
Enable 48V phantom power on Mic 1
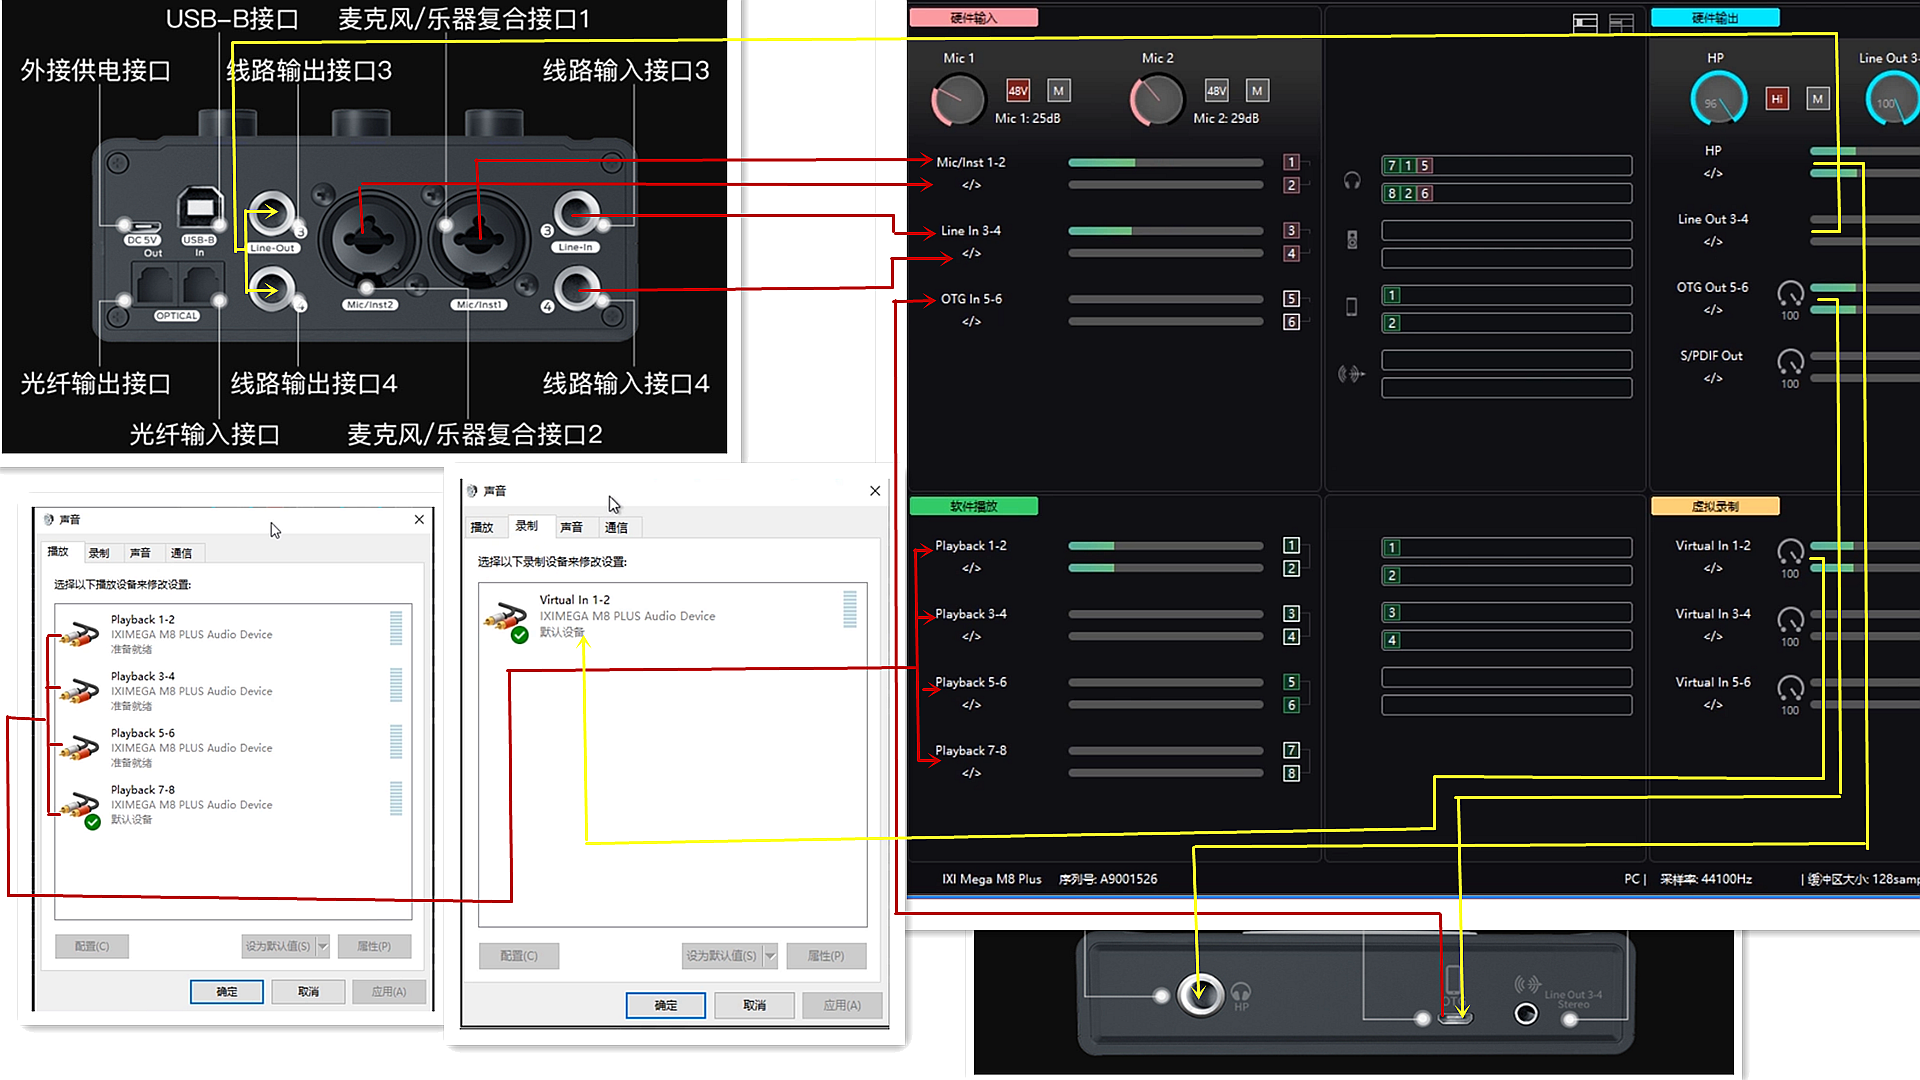tap(1017, 90)
